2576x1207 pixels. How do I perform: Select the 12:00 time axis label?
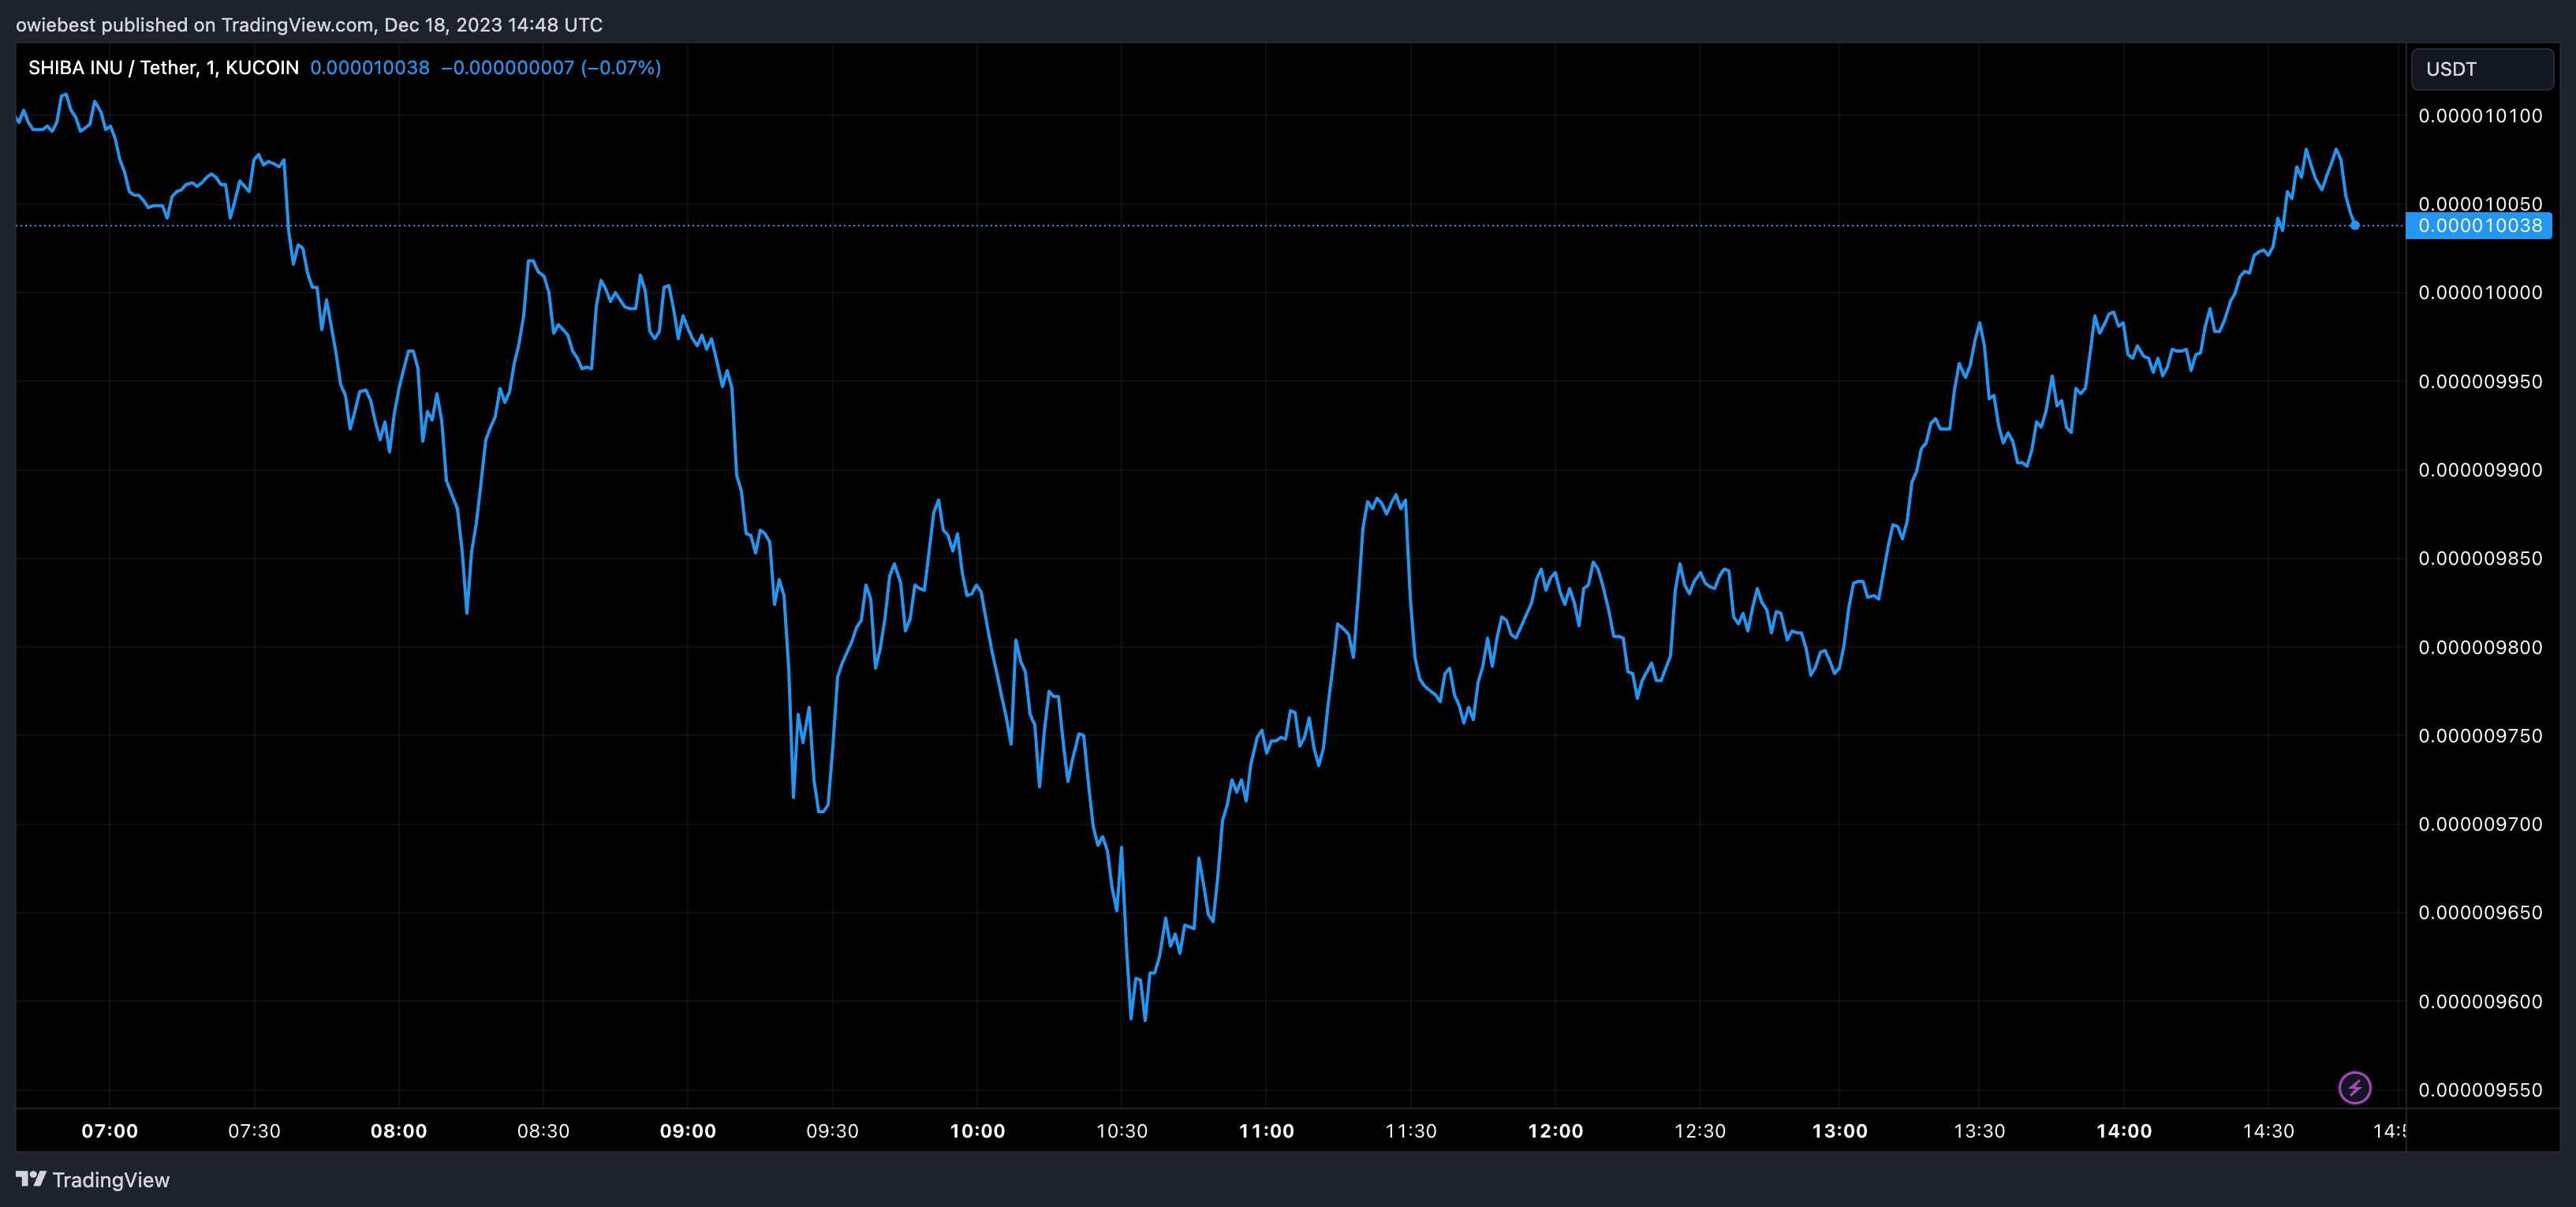click(x=1555, y=1131)
